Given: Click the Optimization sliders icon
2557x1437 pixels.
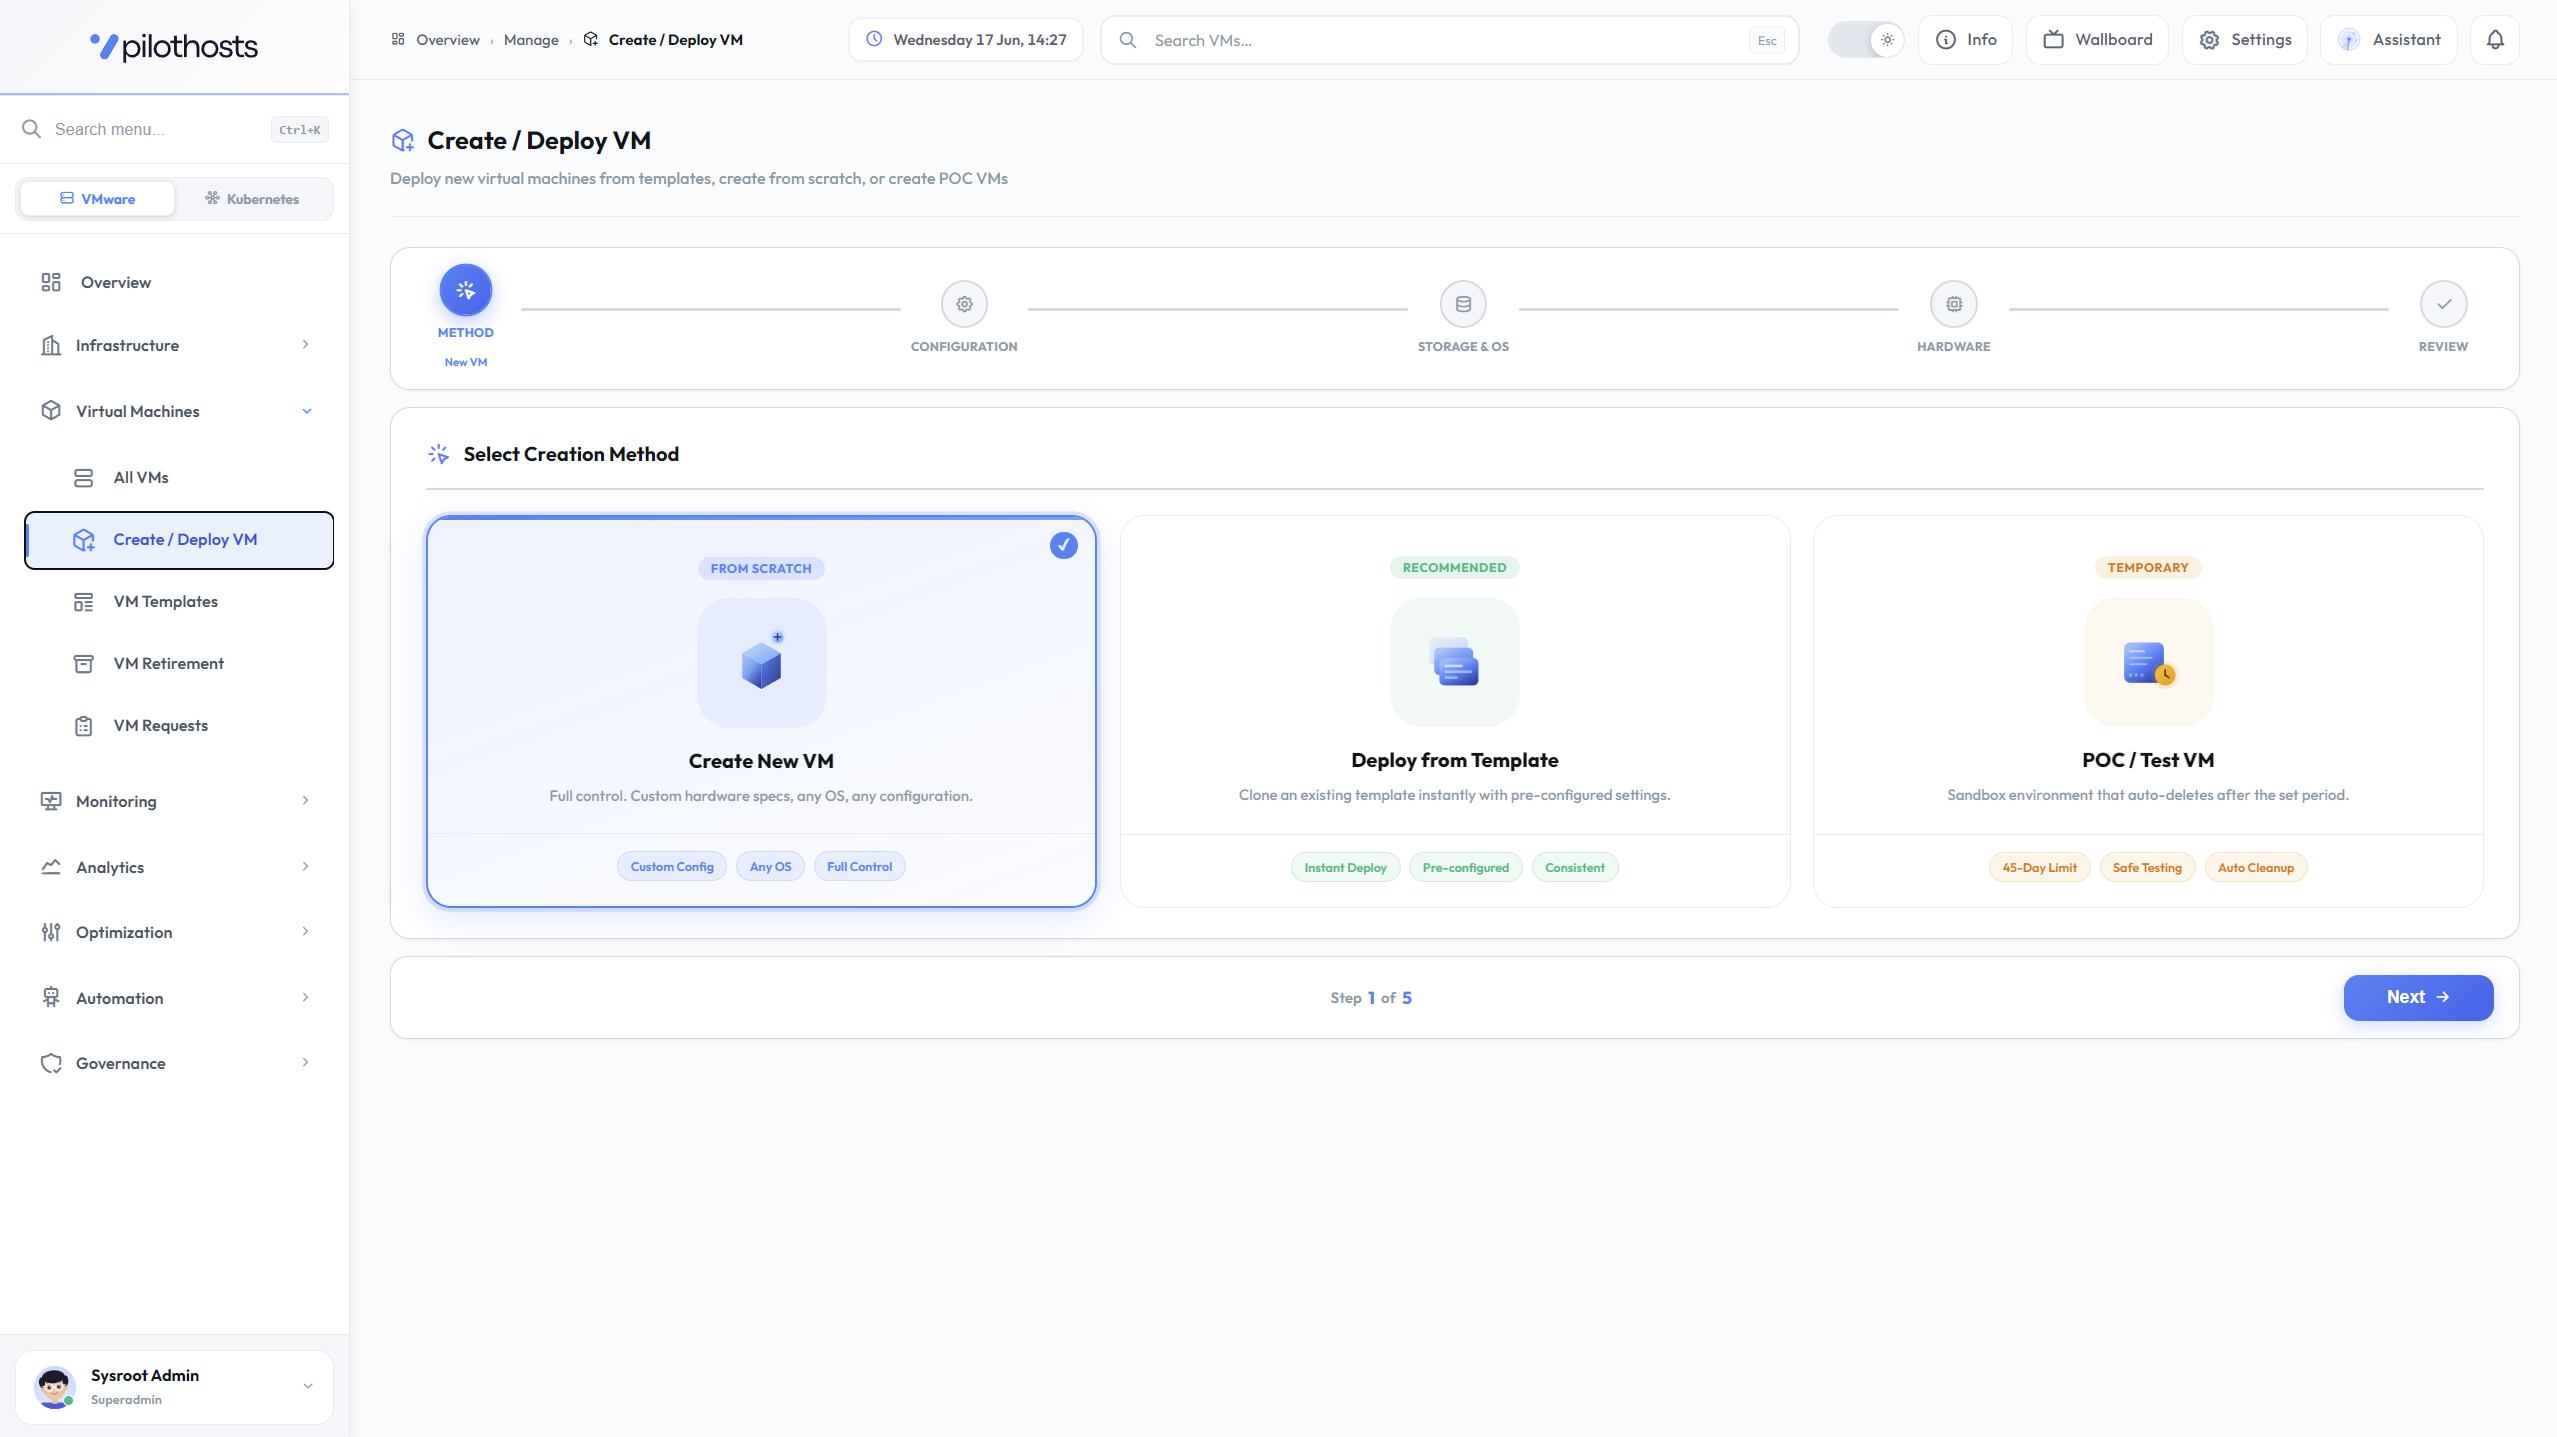Looking at the screenshot, I should tap(51, 932).
